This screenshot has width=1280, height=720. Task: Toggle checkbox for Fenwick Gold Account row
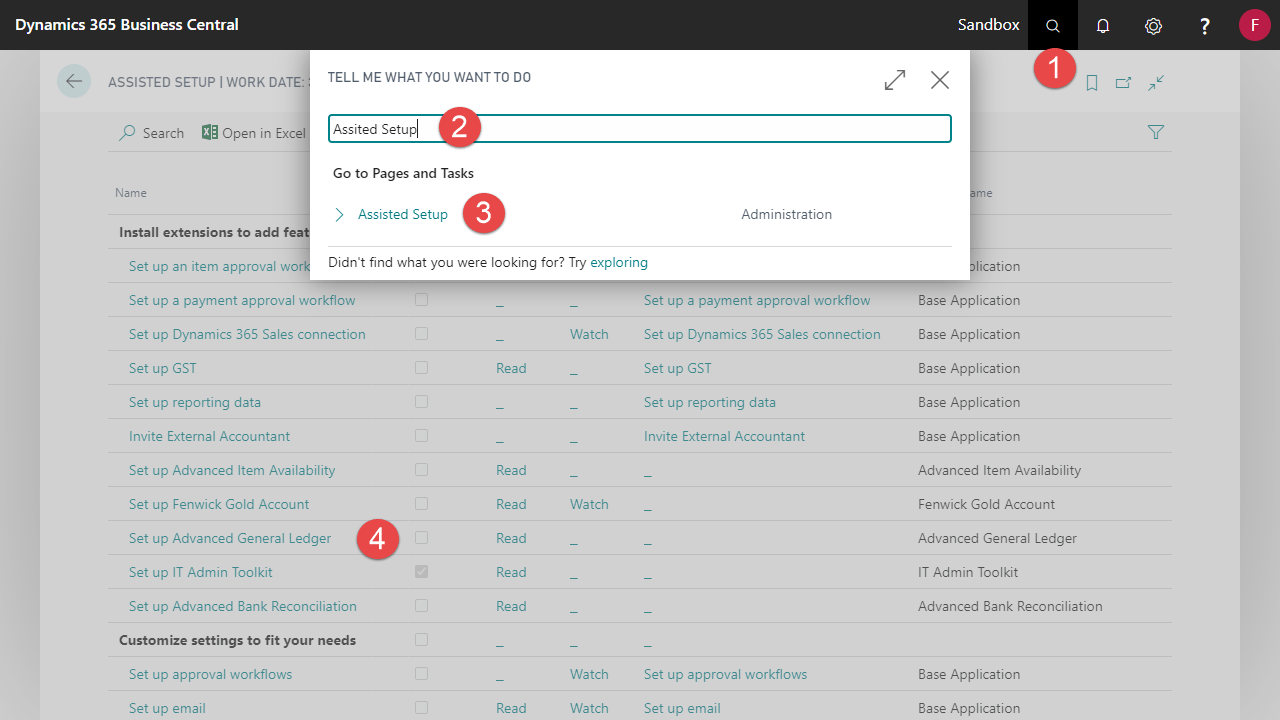click(x=421, y=504)
